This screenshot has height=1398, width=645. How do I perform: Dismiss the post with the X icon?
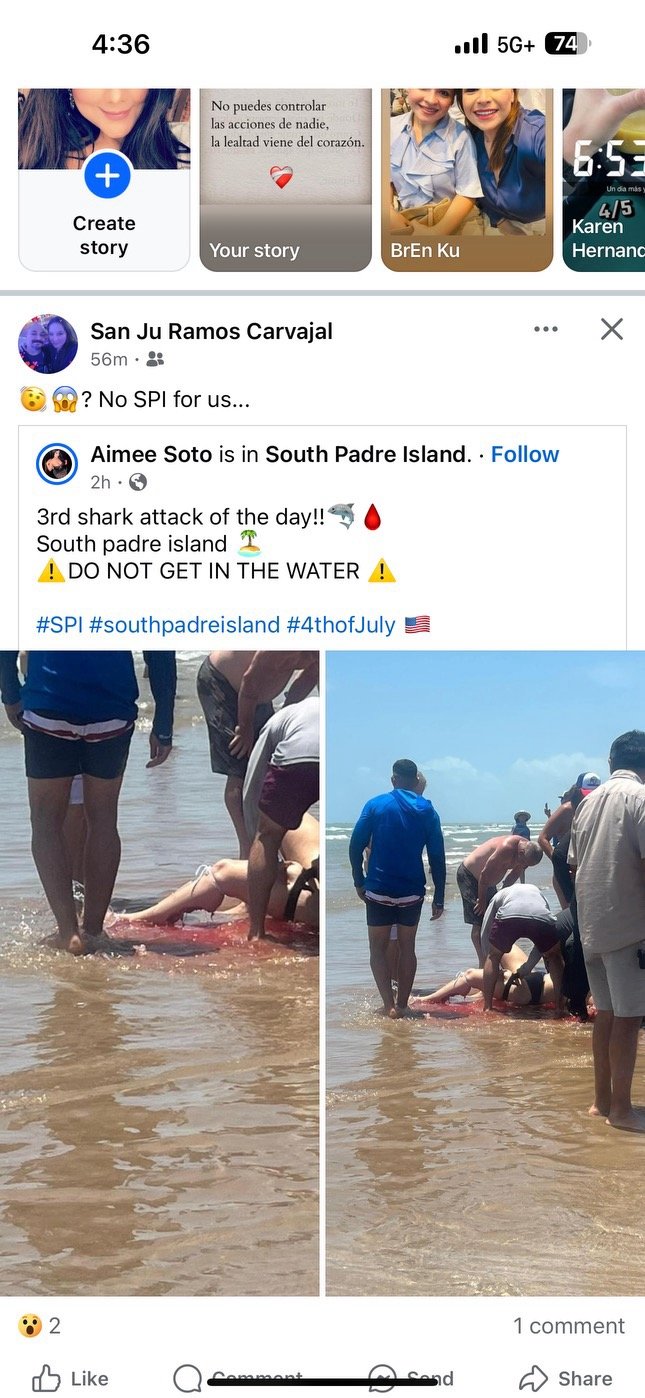click(612, 329)
